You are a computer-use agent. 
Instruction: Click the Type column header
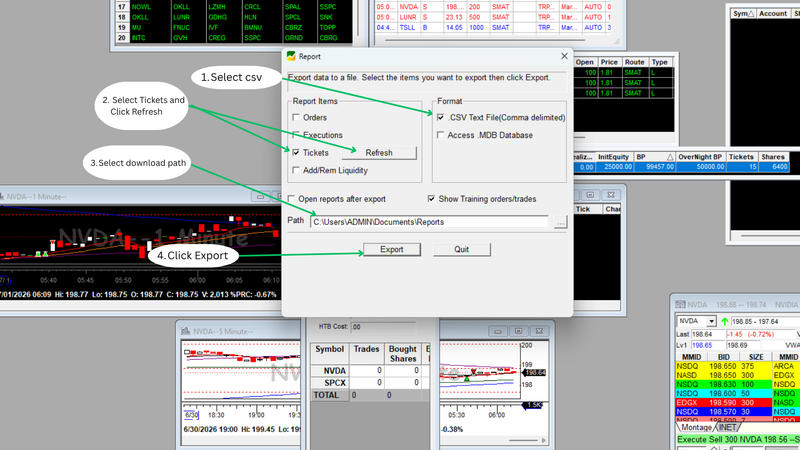[660, 62]
